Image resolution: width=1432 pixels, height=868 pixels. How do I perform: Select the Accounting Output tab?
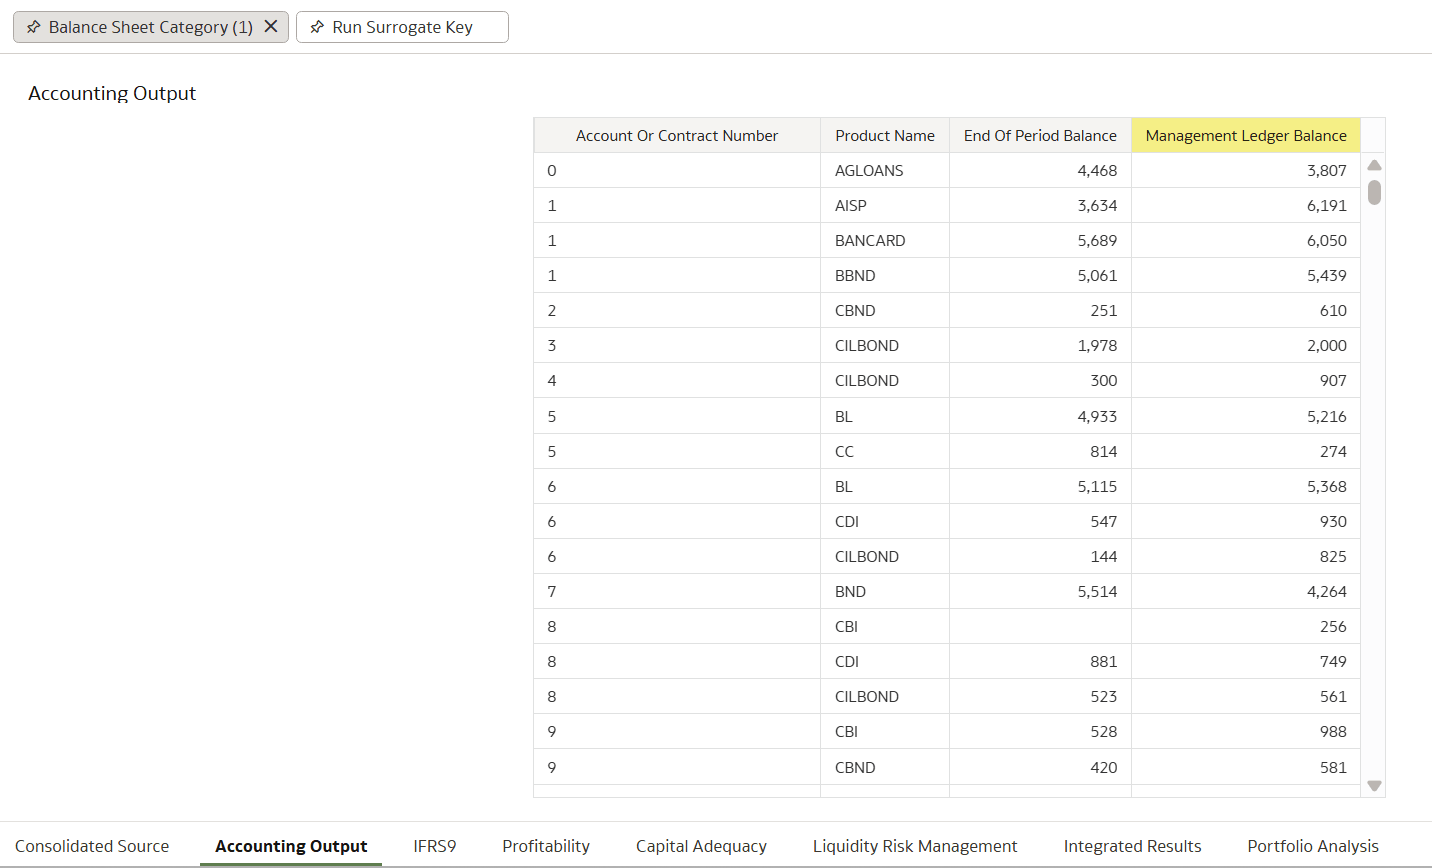coord(290,845)
